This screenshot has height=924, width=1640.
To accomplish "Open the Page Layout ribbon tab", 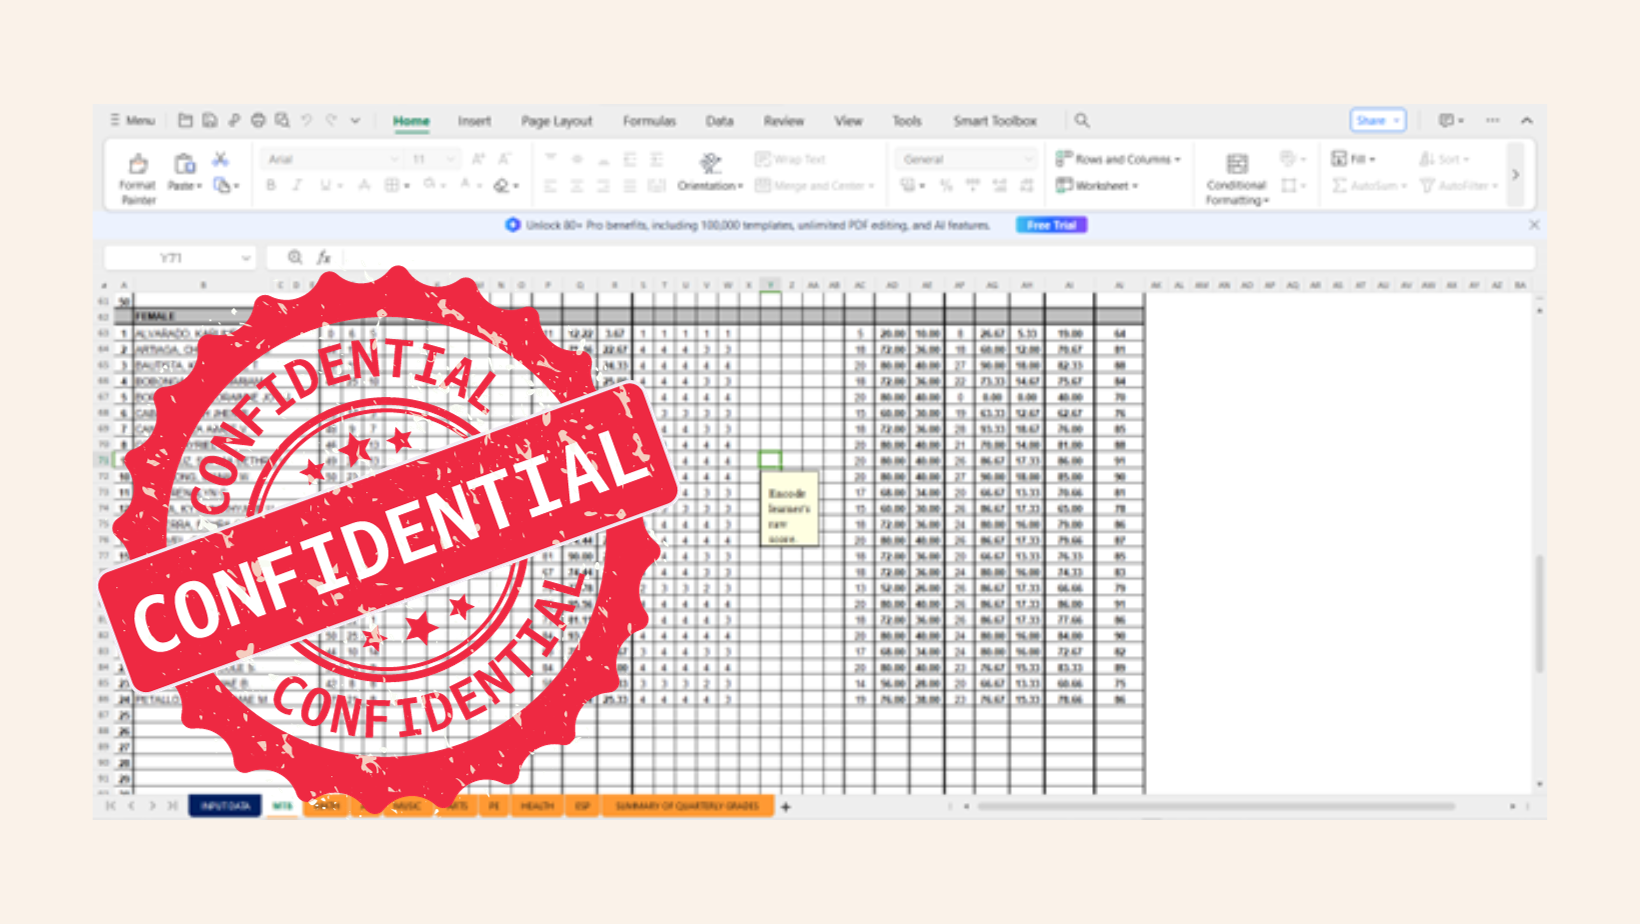I will (556, 121).
